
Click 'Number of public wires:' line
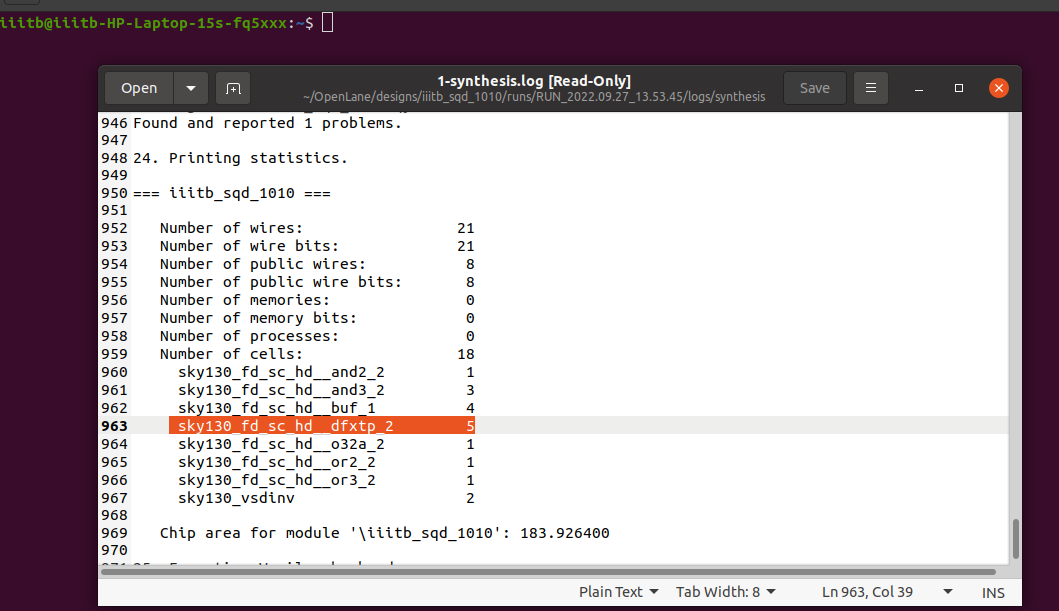[317, 264]
